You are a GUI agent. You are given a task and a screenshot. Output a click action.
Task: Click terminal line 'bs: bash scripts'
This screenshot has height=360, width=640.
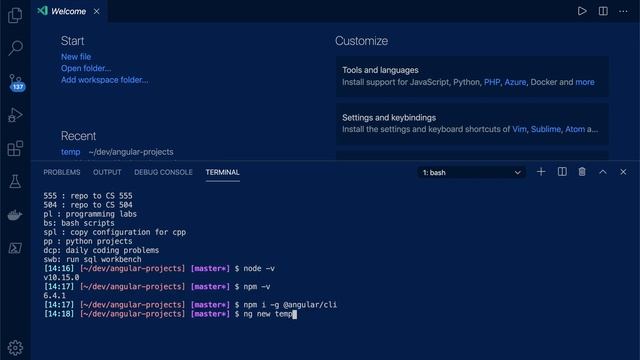pyautogui.click(x=79, y=223)
